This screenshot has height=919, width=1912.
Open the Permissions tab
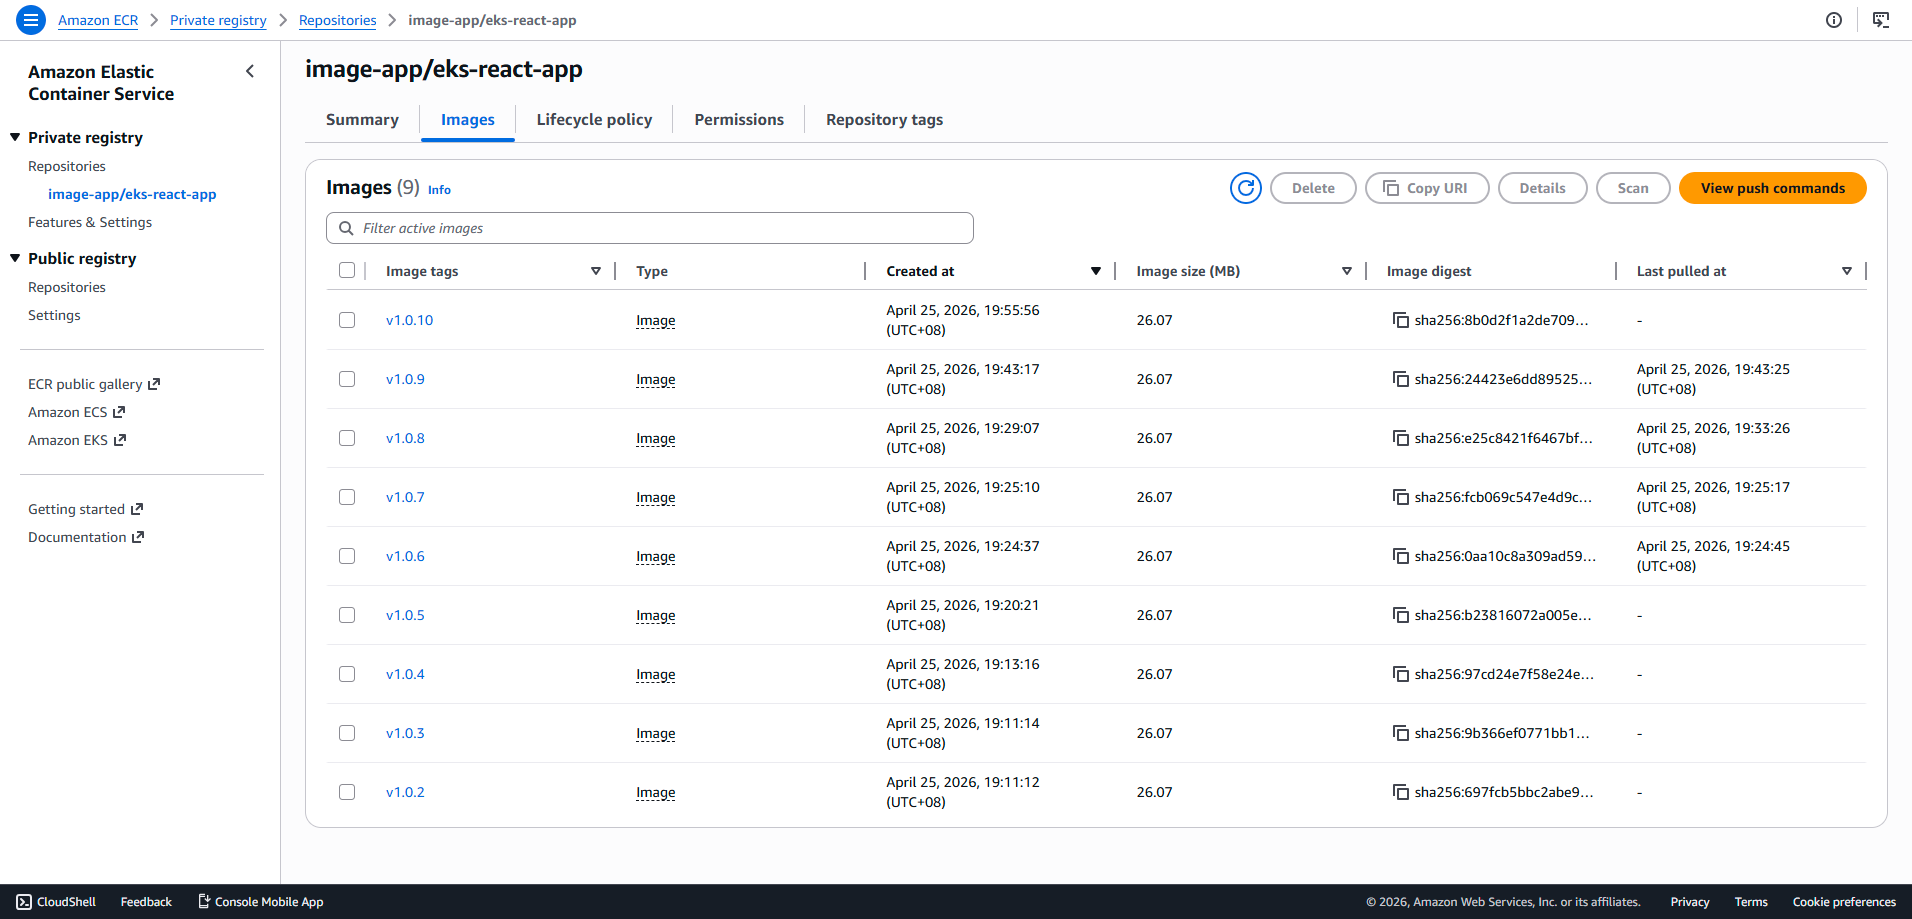coord(739,120)
